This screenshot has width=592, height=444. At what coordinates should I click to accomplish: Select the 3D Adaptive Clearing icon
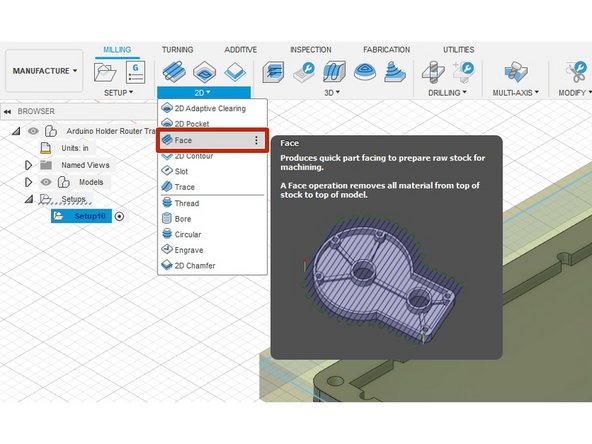[273, 72]
